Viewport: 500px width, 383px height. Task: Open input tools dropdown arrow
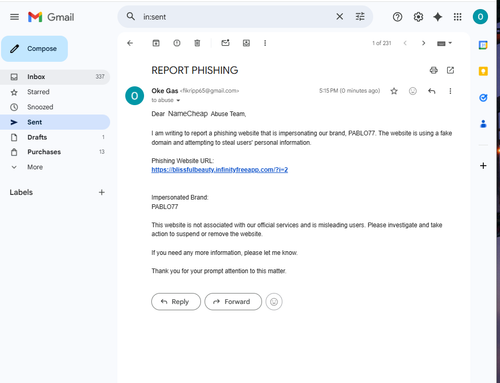pyautogui.click(x=450, y=43)
